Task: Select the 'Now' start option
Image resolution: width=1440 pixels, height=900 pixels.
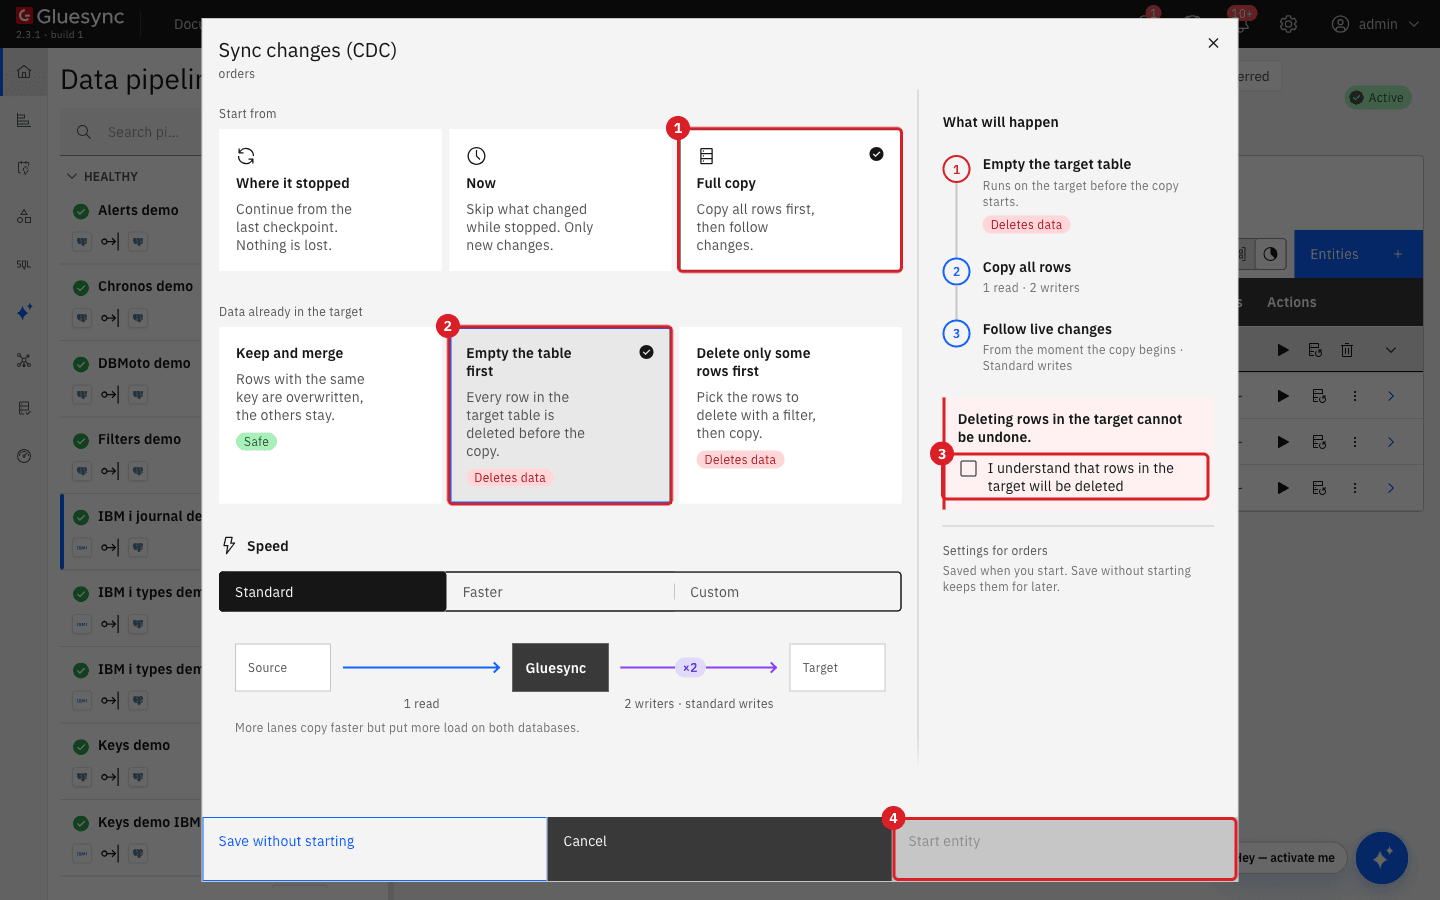Action: coord(560,200)
